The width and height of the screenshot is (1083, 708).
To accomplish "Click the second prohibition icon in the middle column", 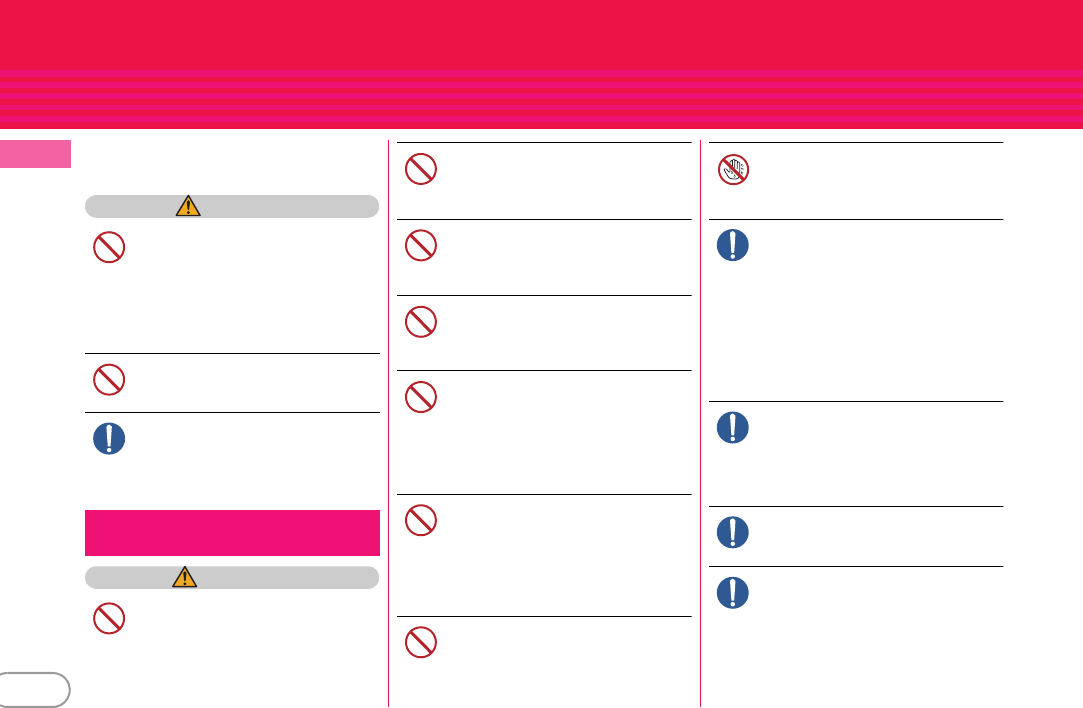I will [421, 245].
